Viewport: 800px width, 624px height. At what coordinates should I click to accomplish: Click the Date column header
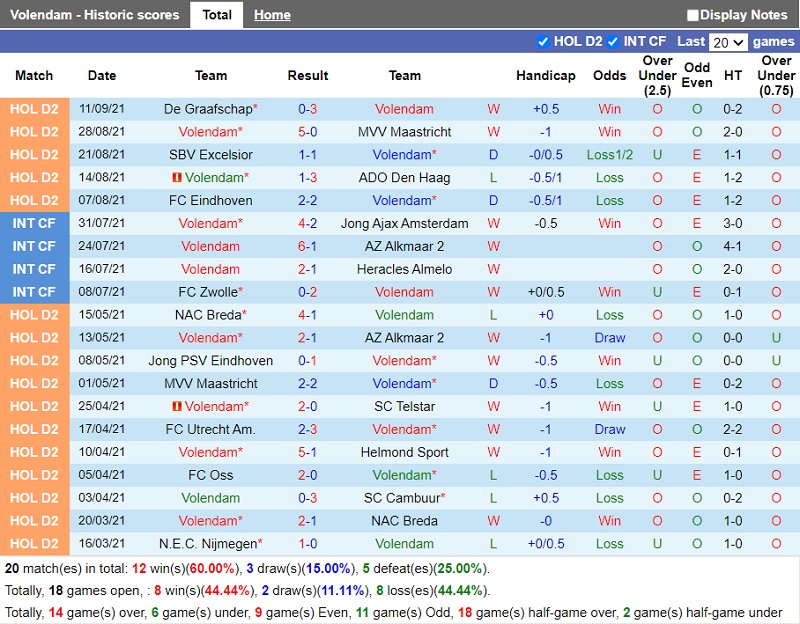tap(102, 76)
